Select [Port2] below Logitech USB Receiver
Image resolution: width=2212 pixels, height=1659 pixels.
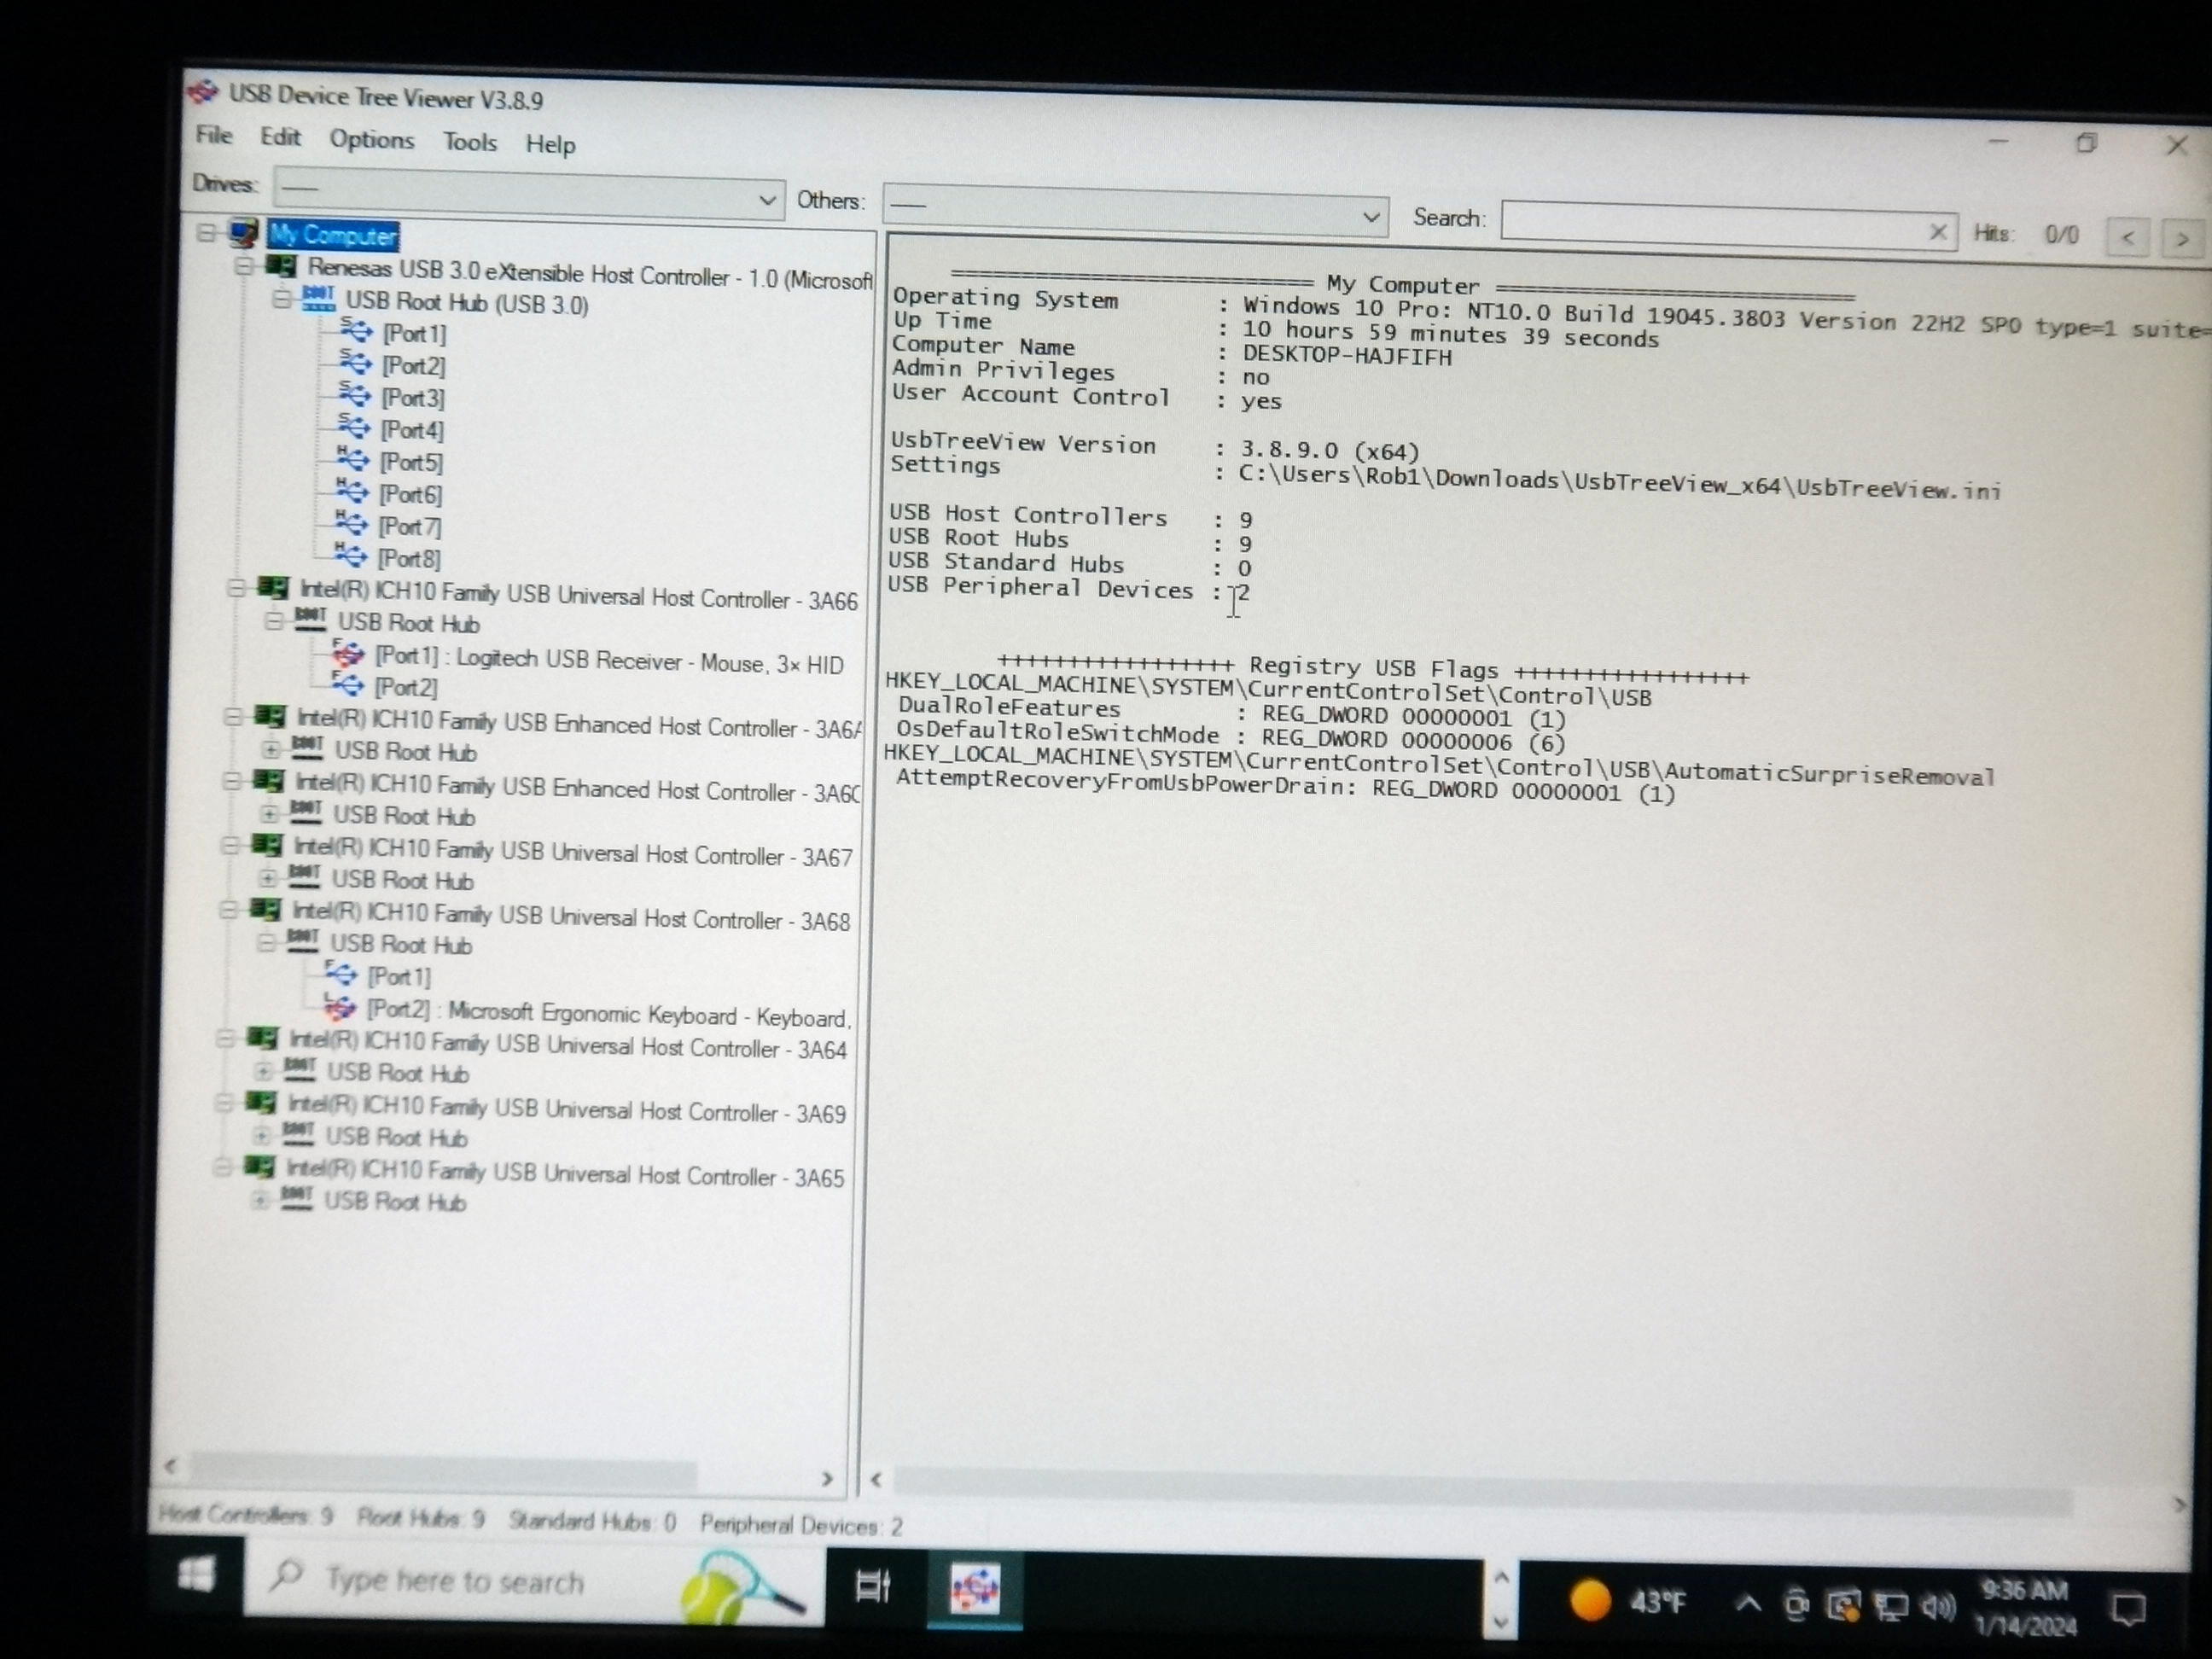(405, 687)
